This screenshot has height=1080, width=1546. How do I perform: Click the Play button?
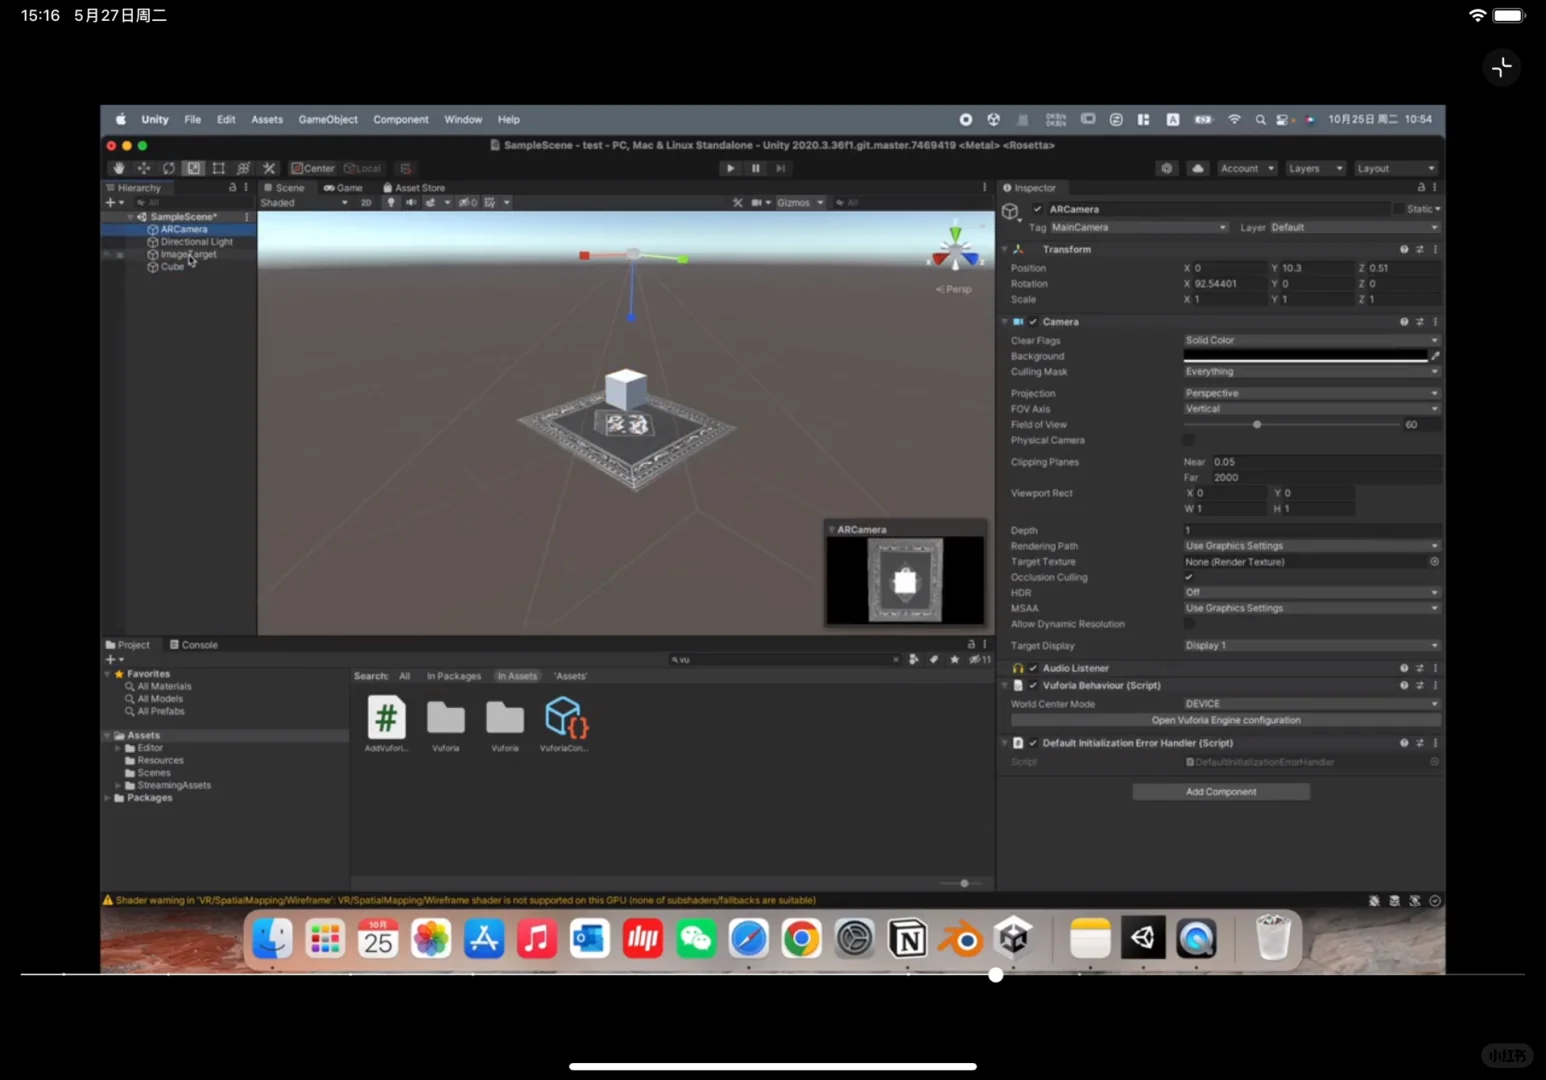point(731,168)
